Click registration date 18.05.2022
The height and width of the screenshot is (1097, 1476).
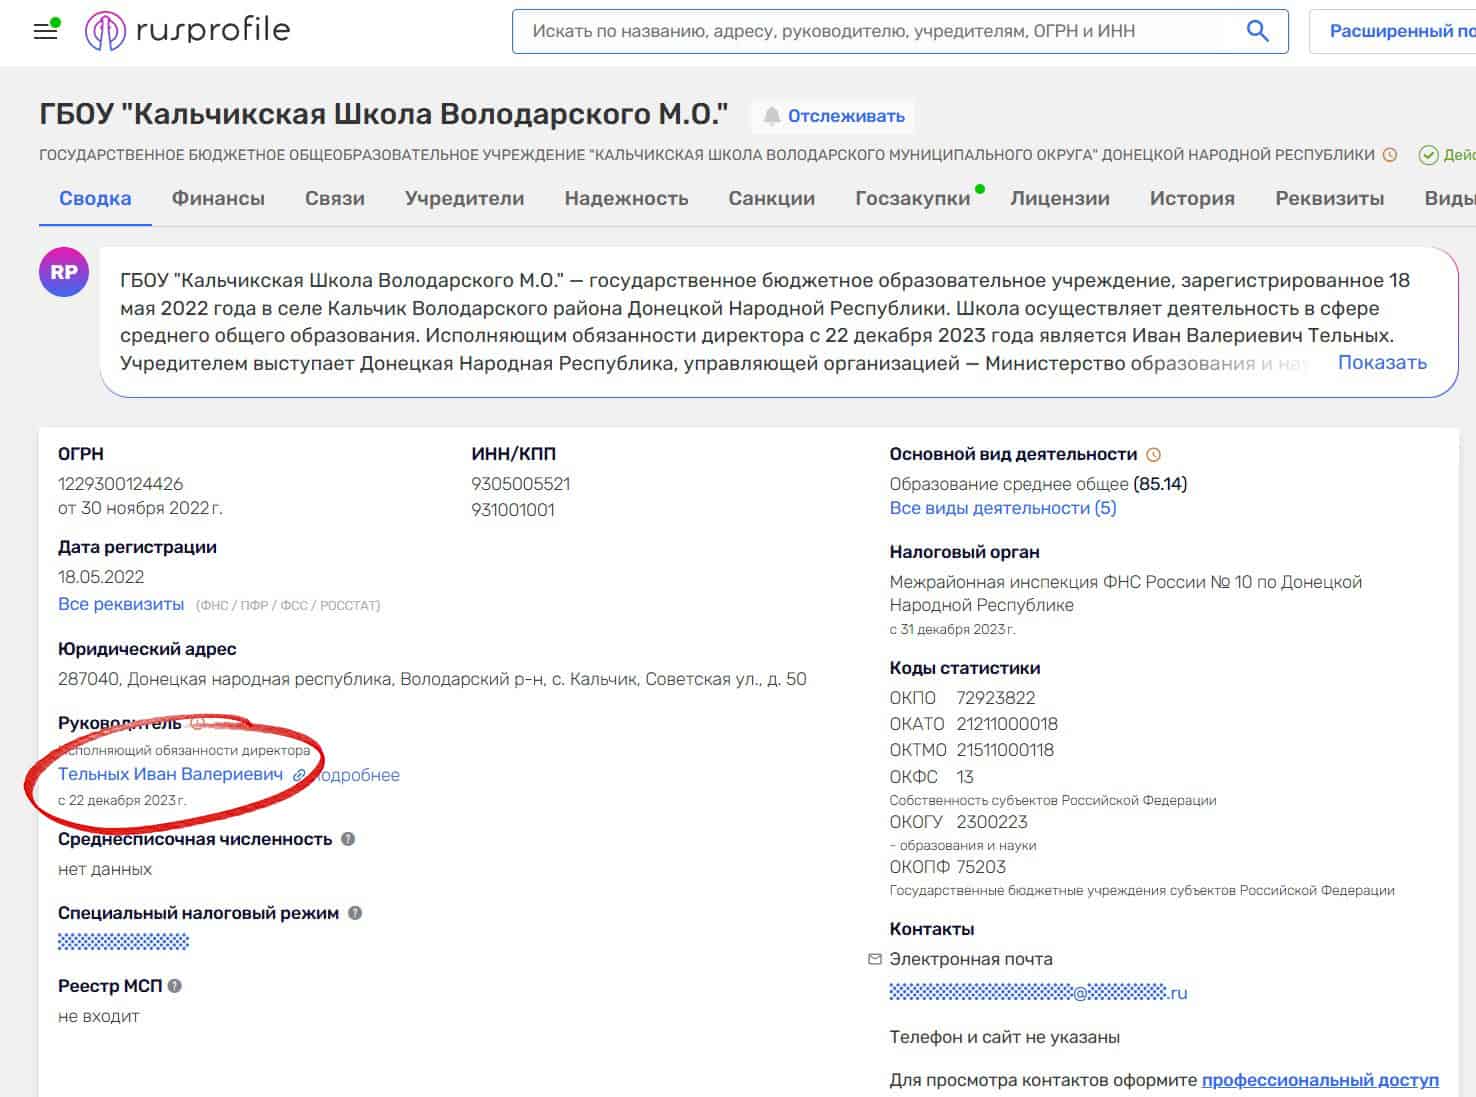pyautogui.click(x=101, y=577)
